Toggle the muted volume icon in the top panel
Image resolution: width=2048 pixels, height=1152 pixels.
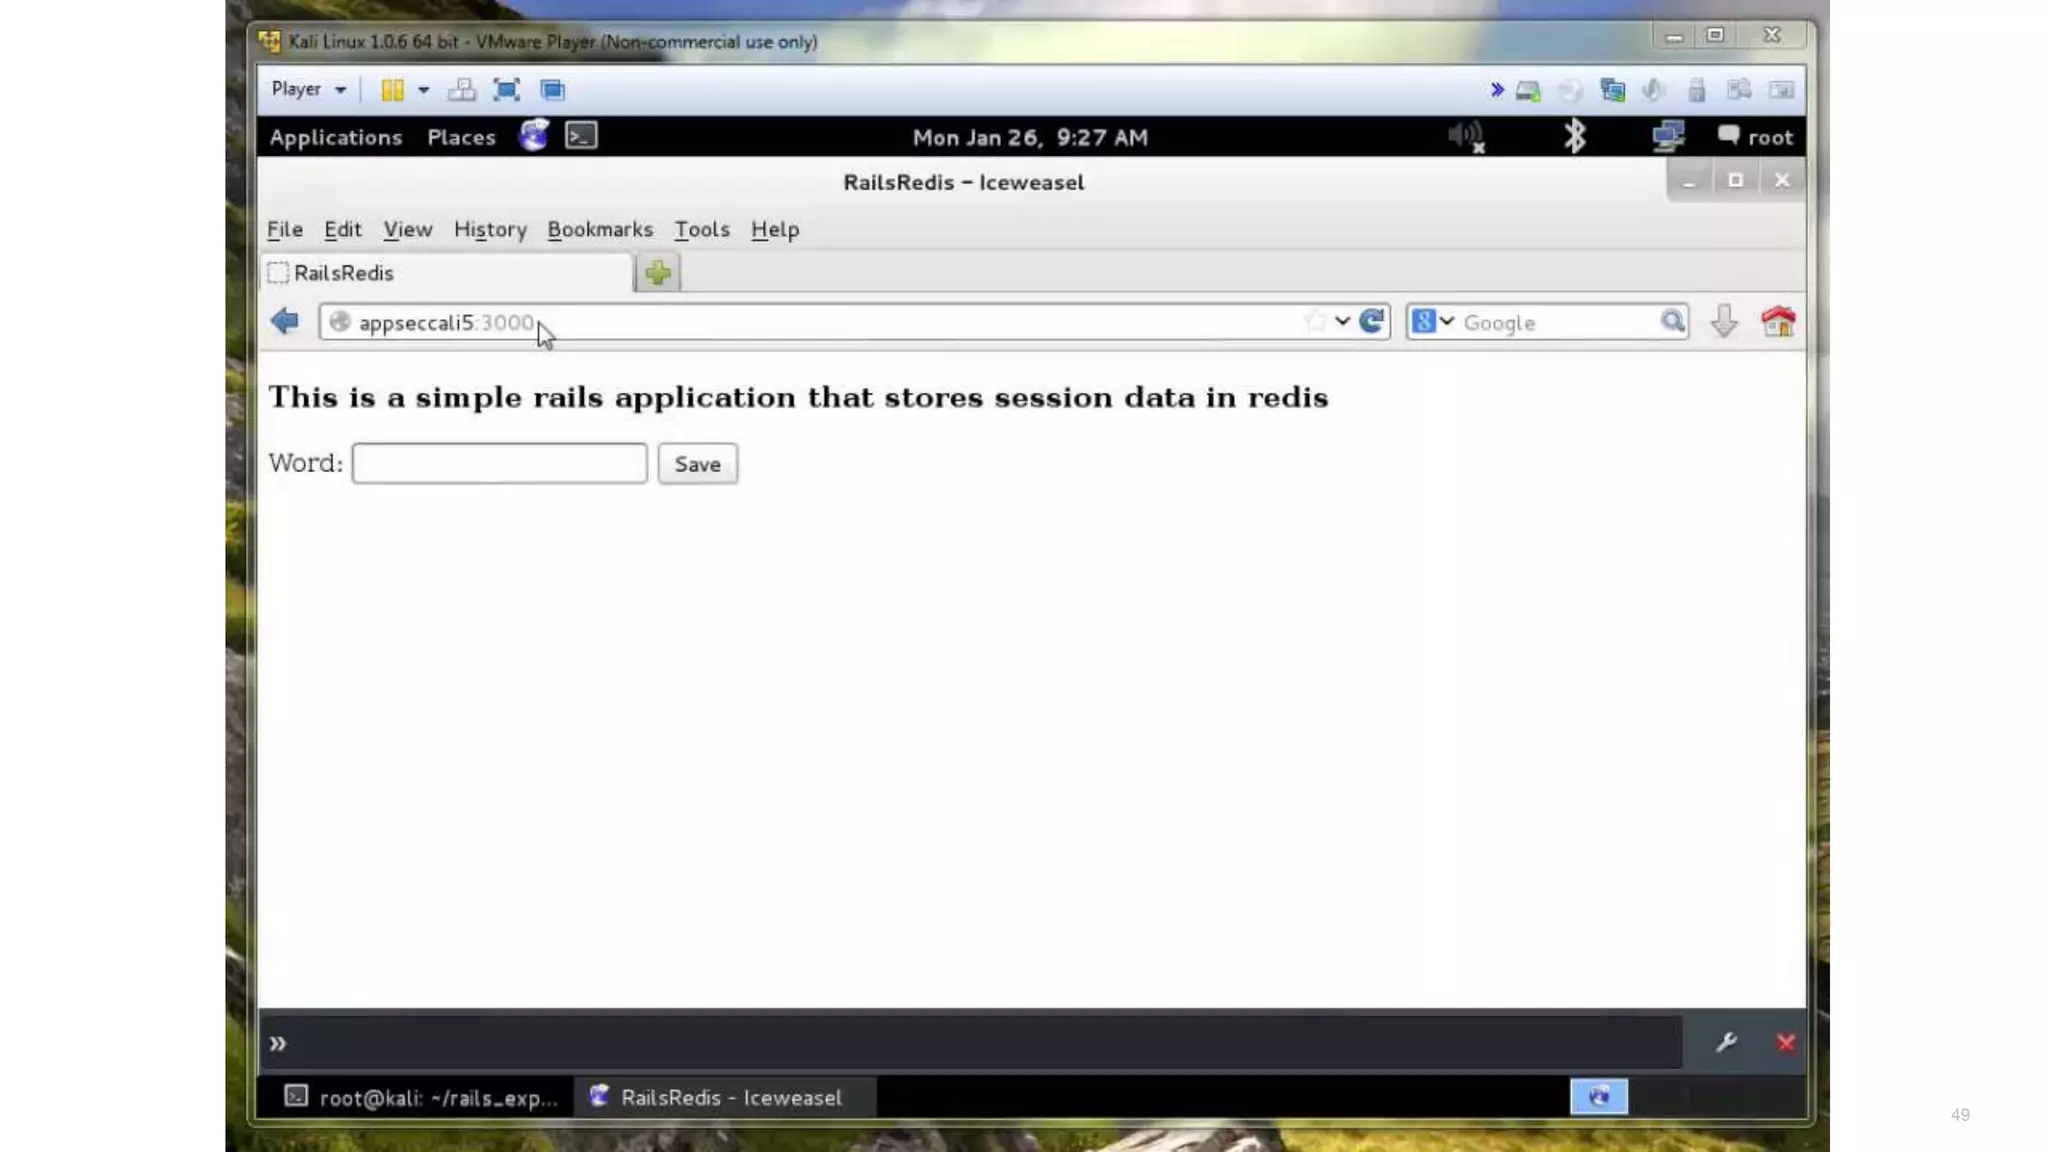click(x=1466, y=137)
